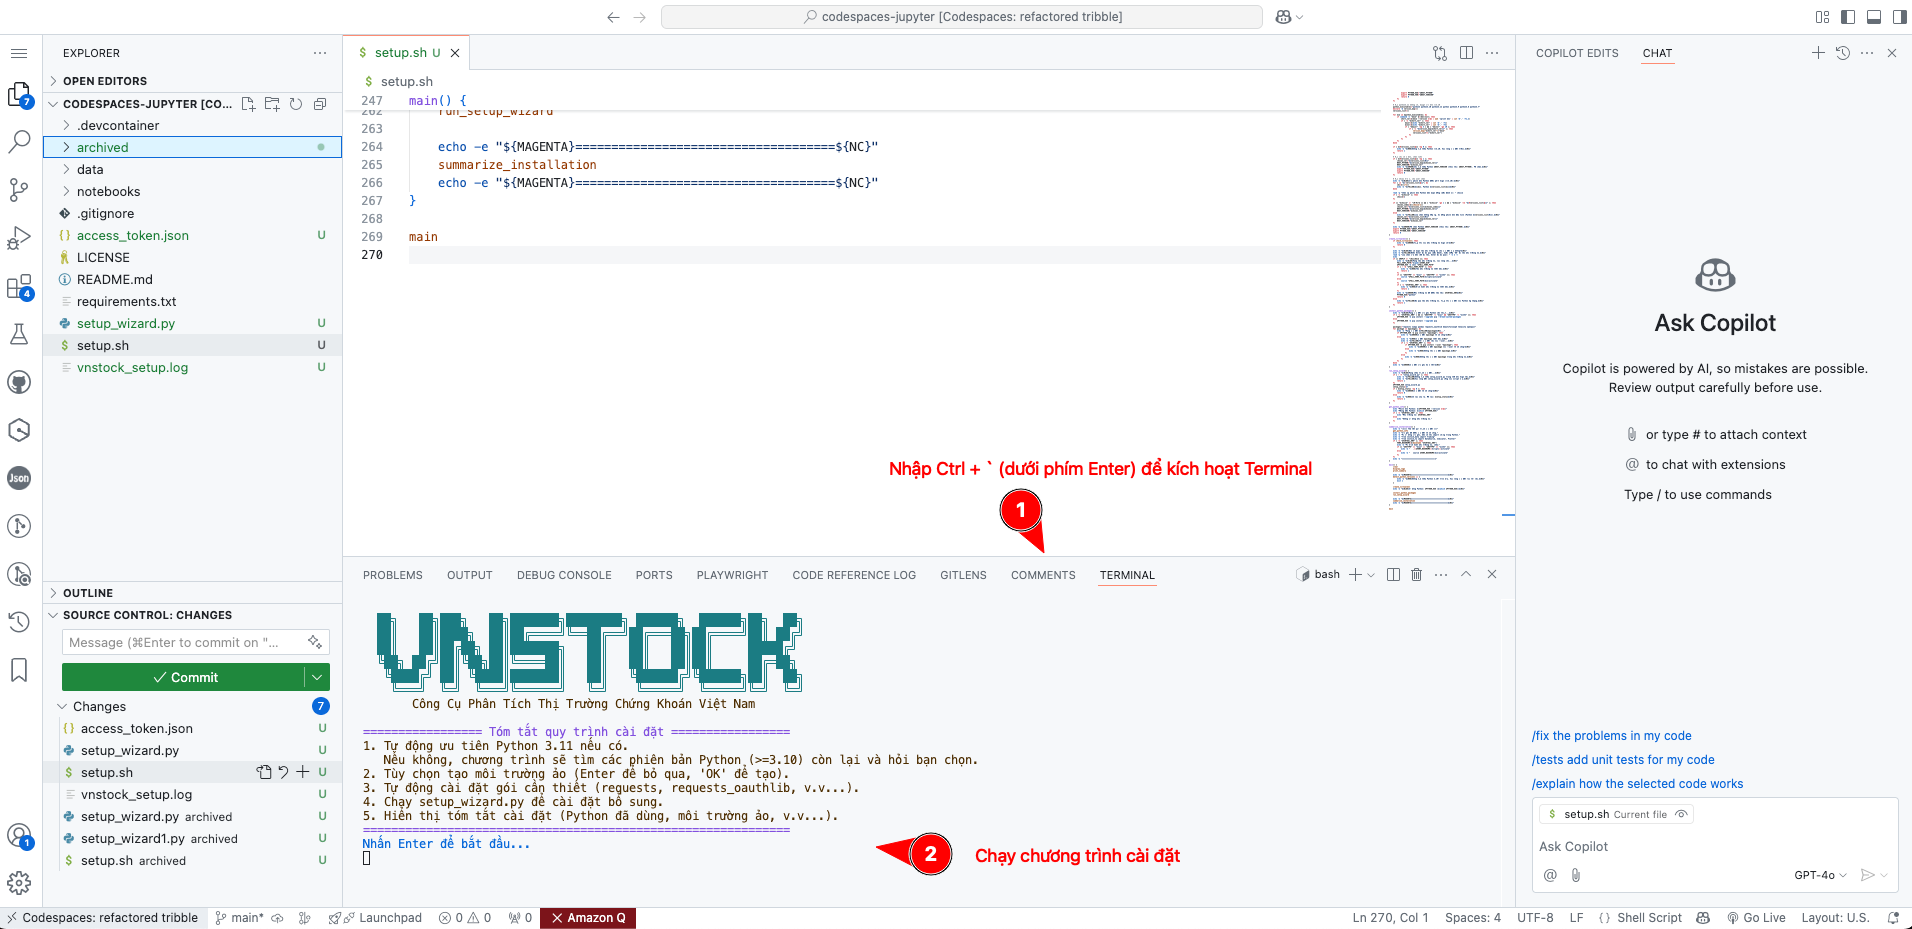This screenshot has width=1912, height=929.
Task: Open changes compare icon in editor toolbar
Action: (1440, 53)
